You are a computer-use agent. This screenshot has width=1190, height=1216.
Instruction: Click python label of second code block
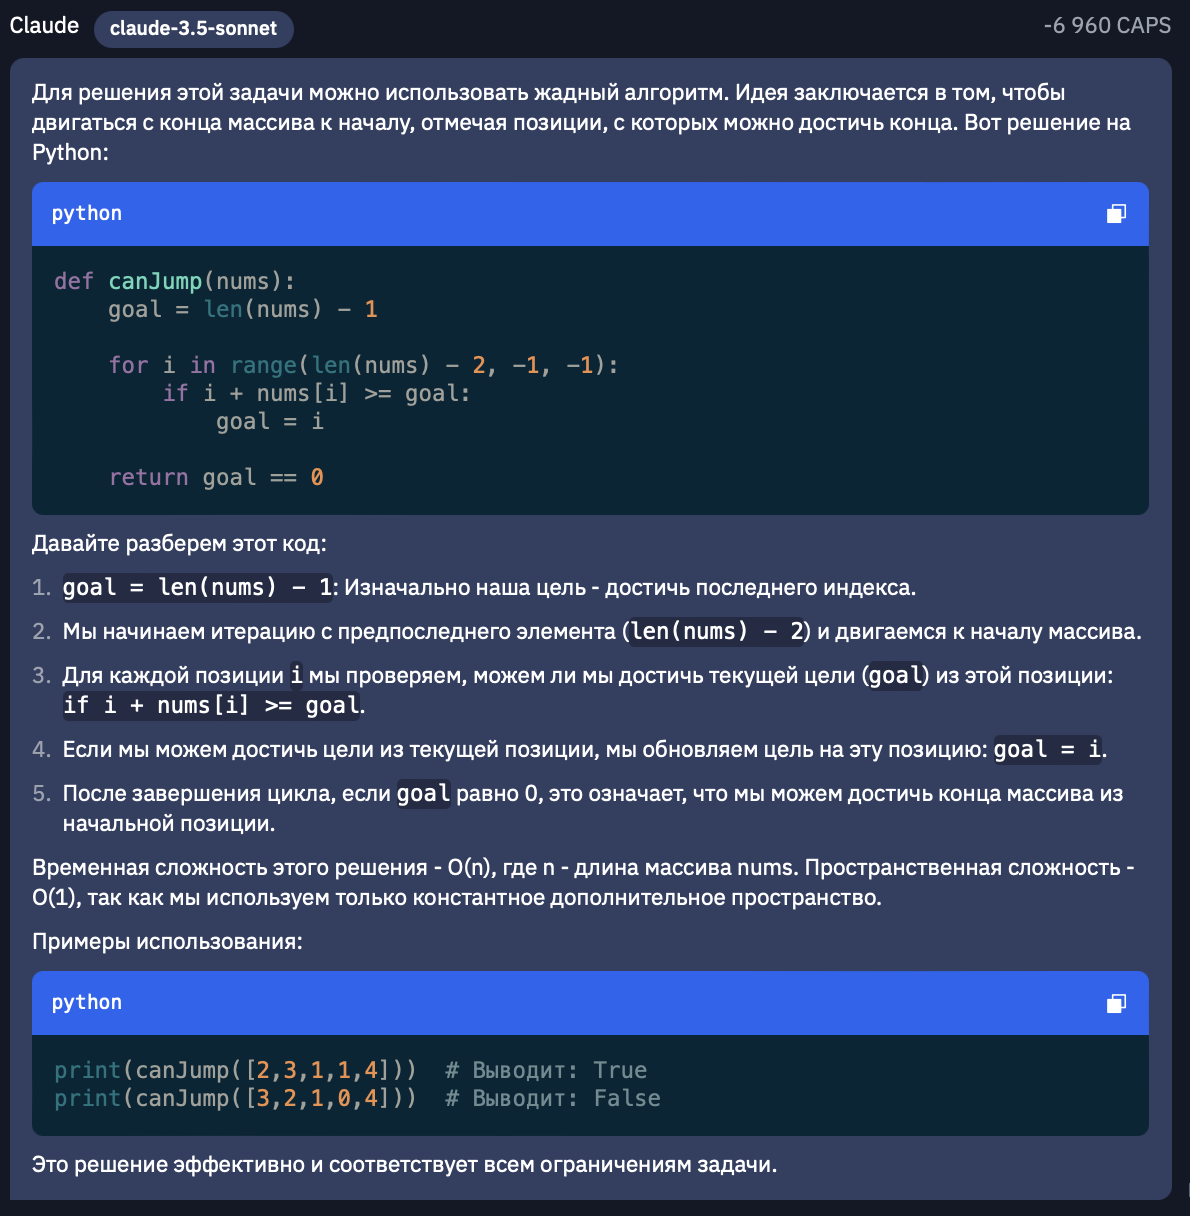(87, 1002)
